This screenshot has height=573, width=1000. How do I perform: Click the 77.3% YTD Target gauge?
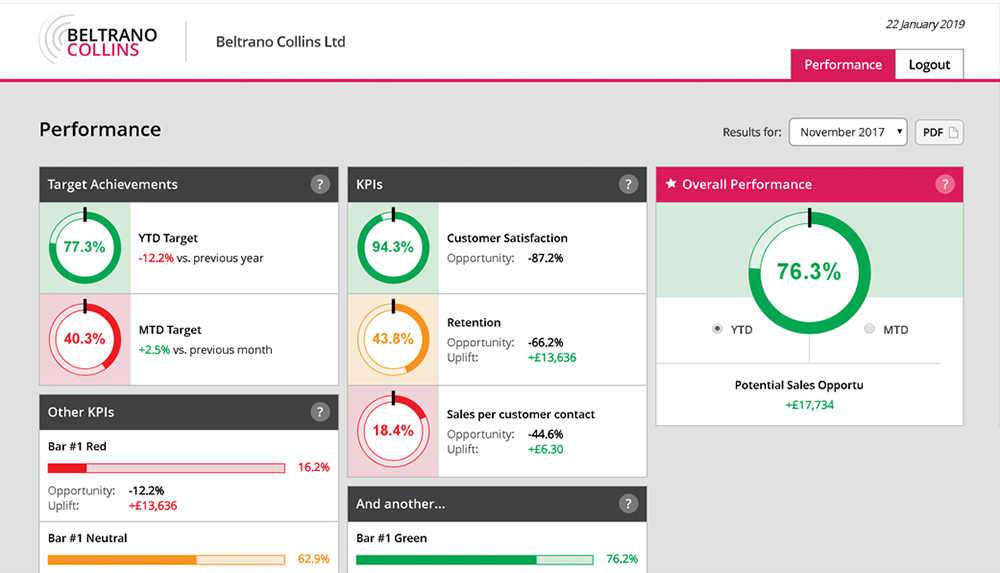point(85,247)
